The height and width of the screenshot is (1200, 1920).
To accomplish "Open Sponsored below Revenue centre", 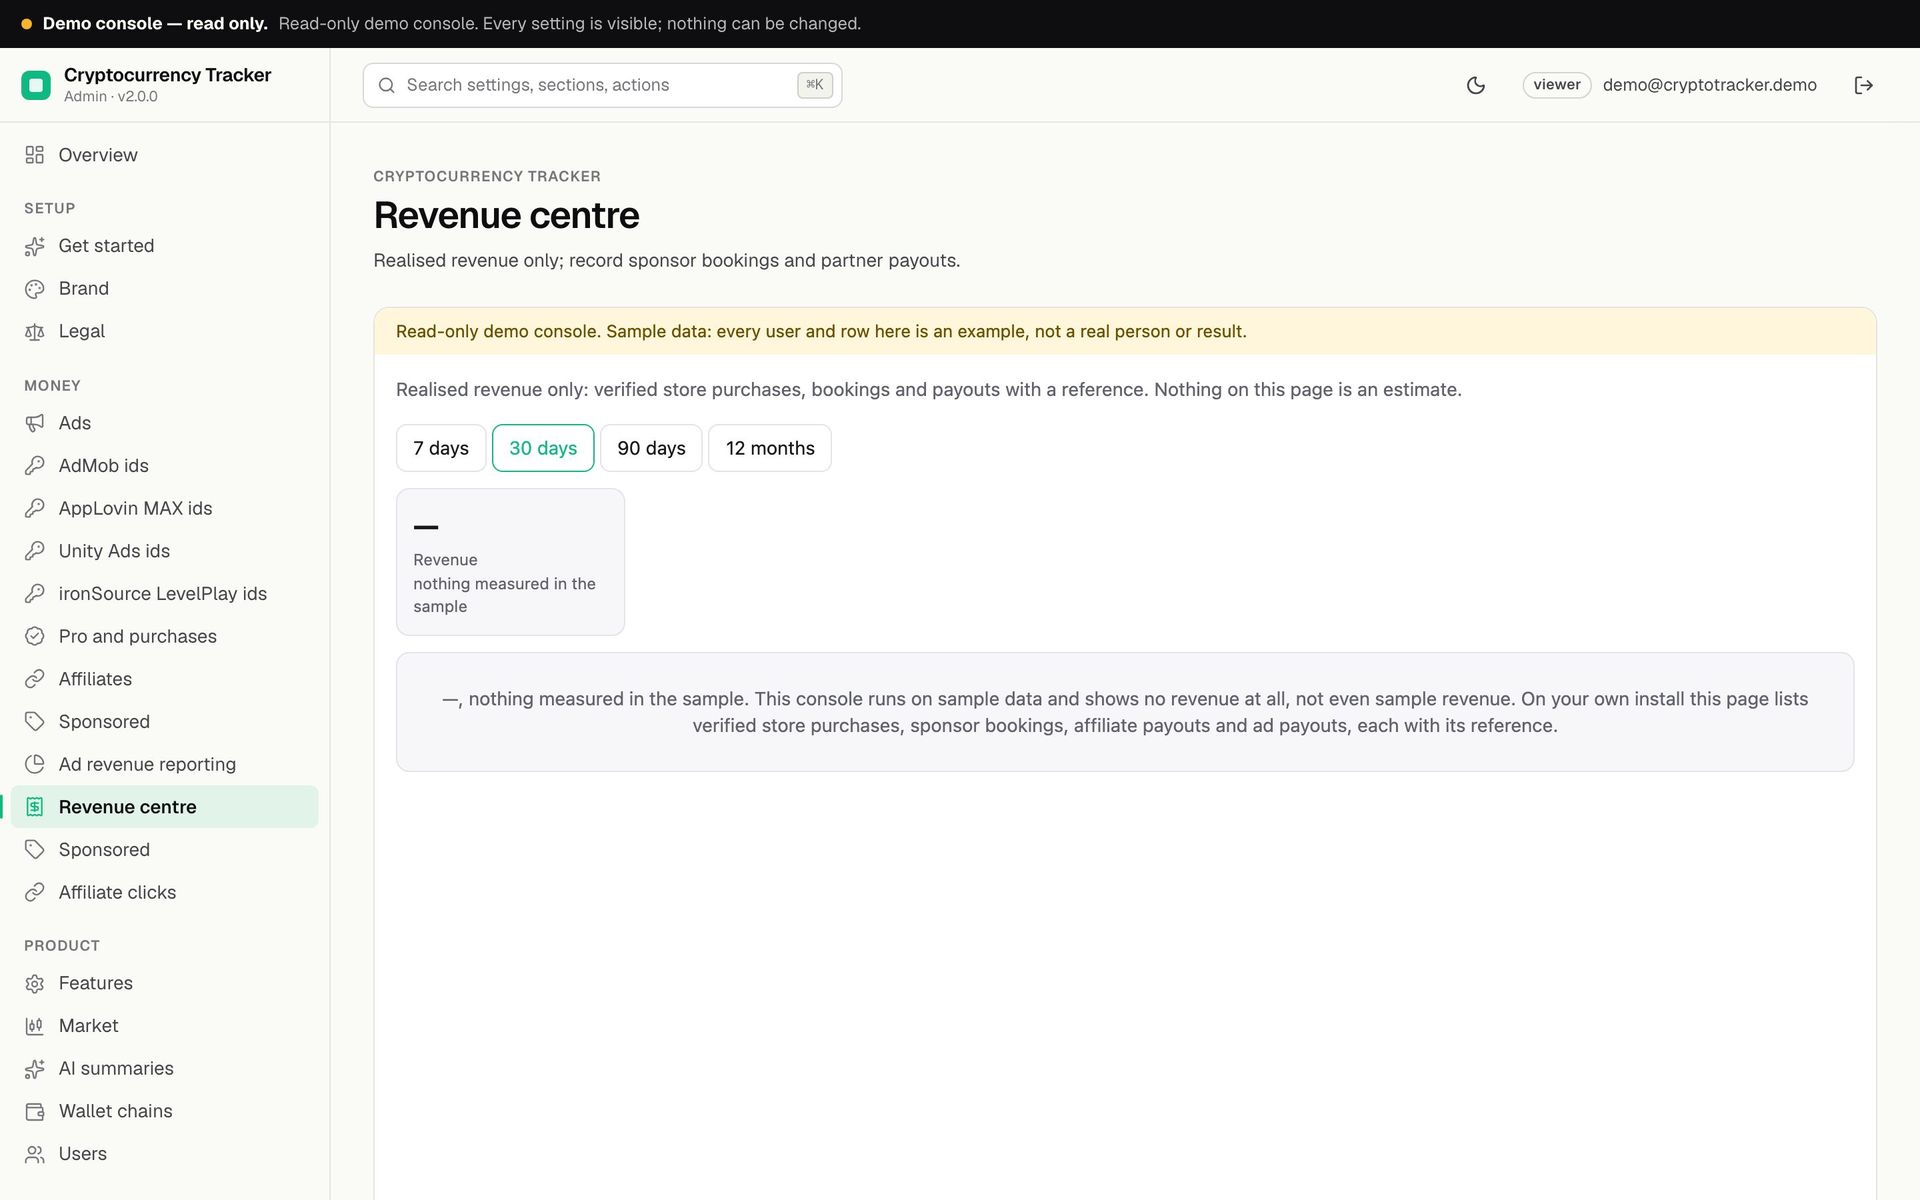I will pos(165,850).
